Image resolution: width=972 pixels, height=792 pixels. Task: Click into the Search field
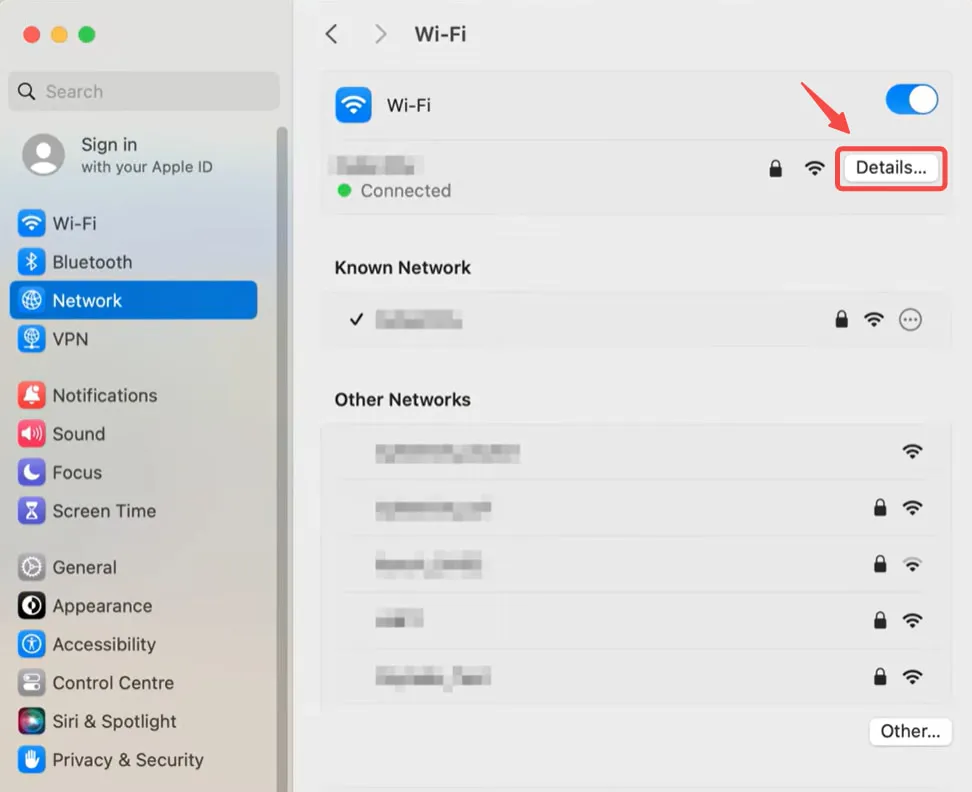tap(144, 91)
